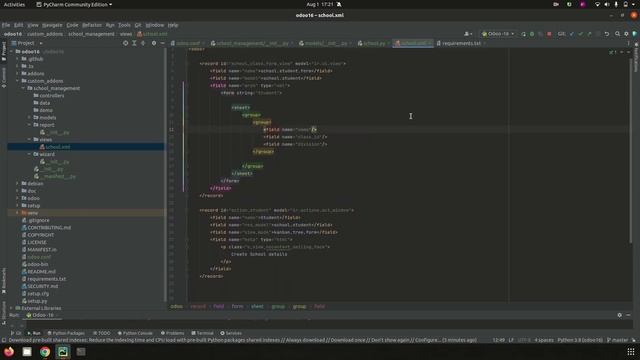Open the Tools menu

(x=124, y=25)
